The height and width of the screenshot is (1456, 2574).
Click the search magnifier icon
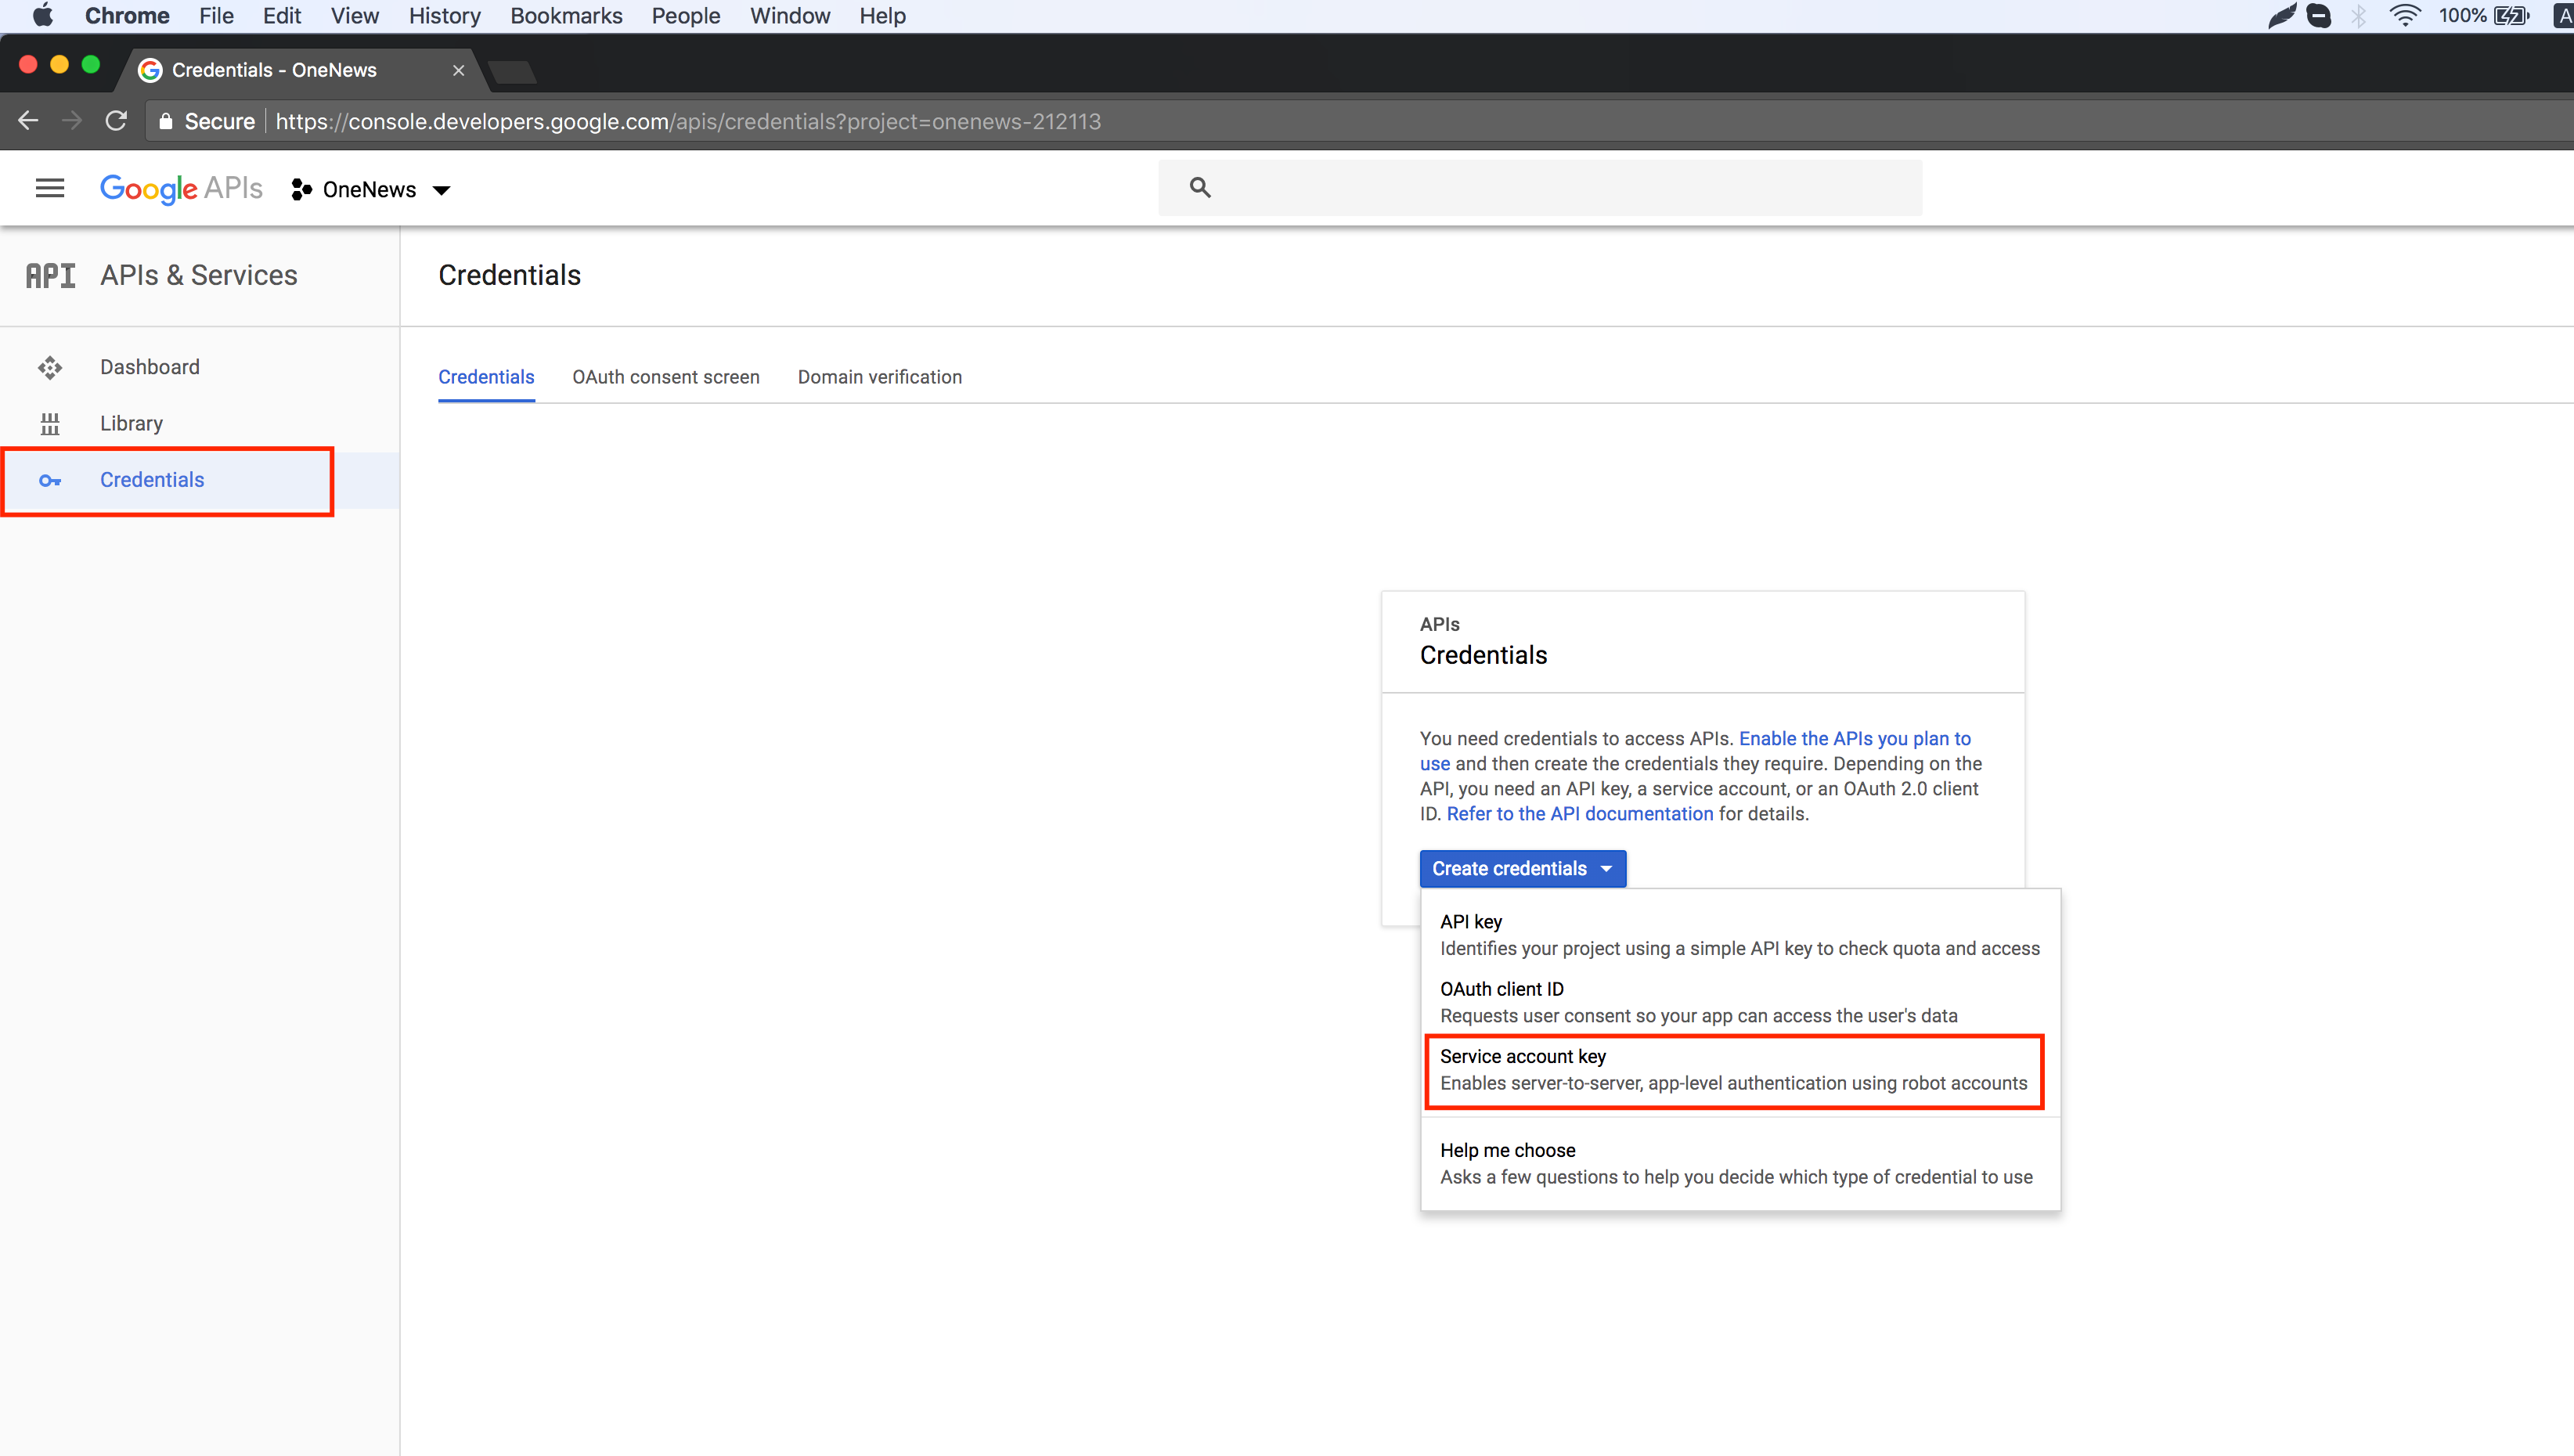[1200, 188]
